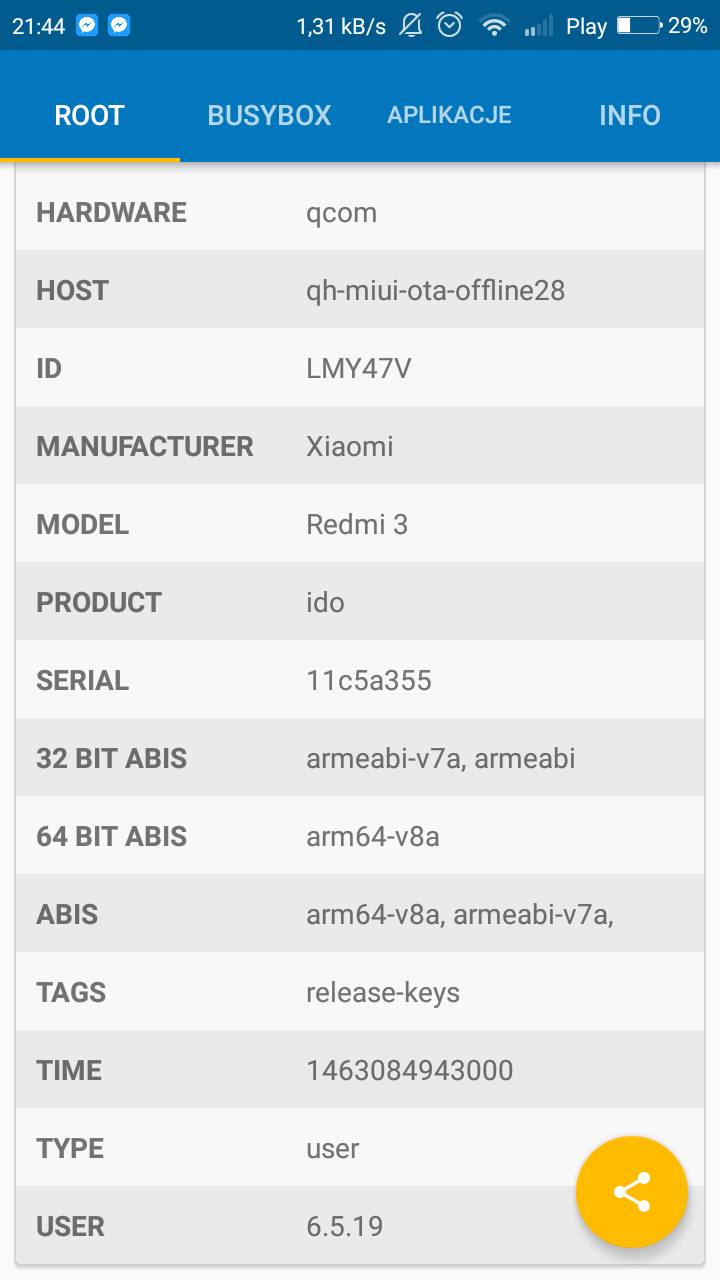Tap the Wi-Fi signal status icon

494,26
